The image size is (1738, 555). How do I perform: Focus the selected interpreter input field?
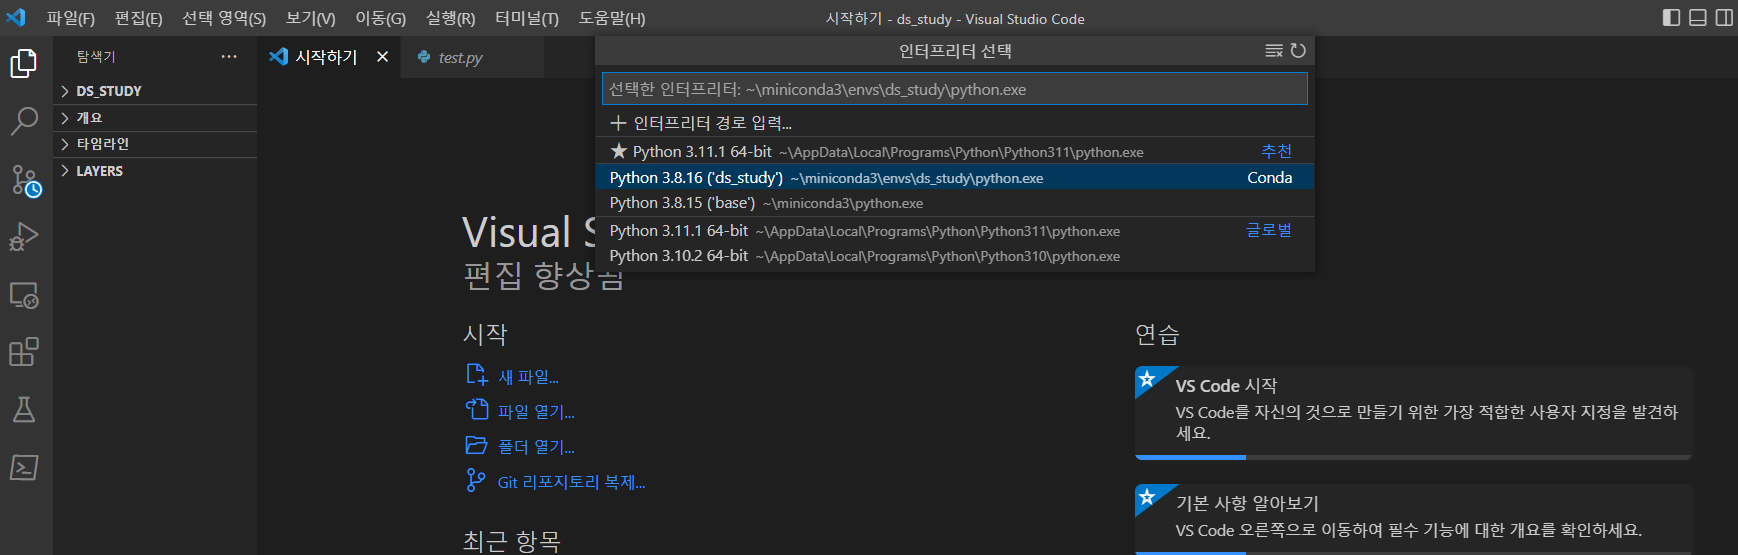(x=955, y=89)
